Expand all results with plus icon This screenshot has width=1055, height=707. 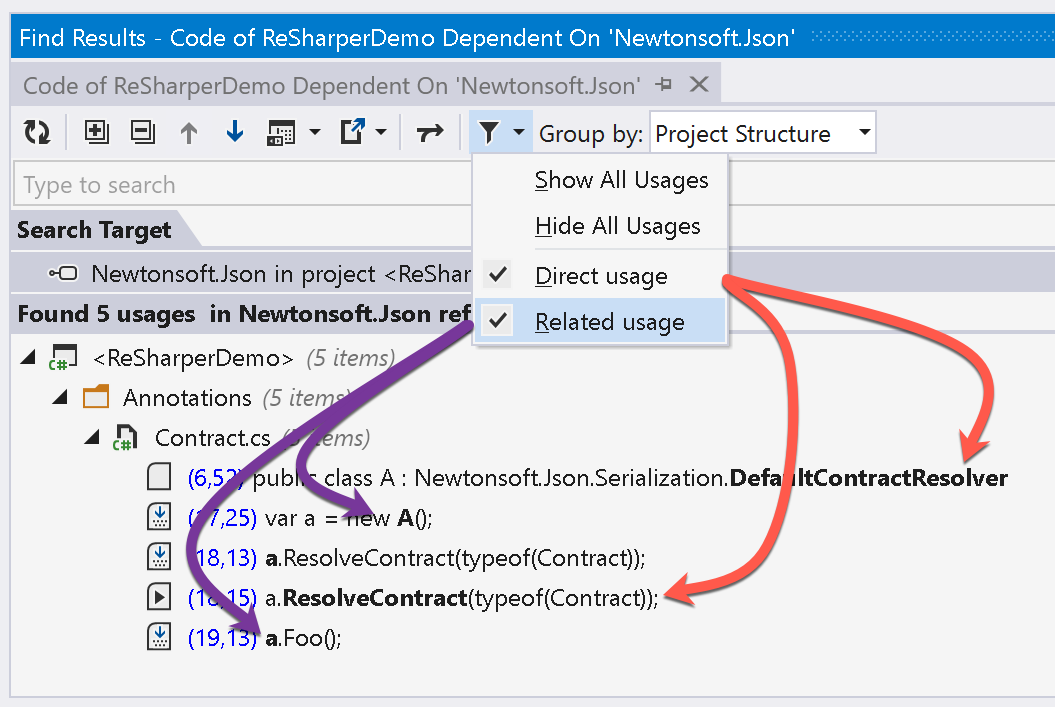(x=96, y=131)
